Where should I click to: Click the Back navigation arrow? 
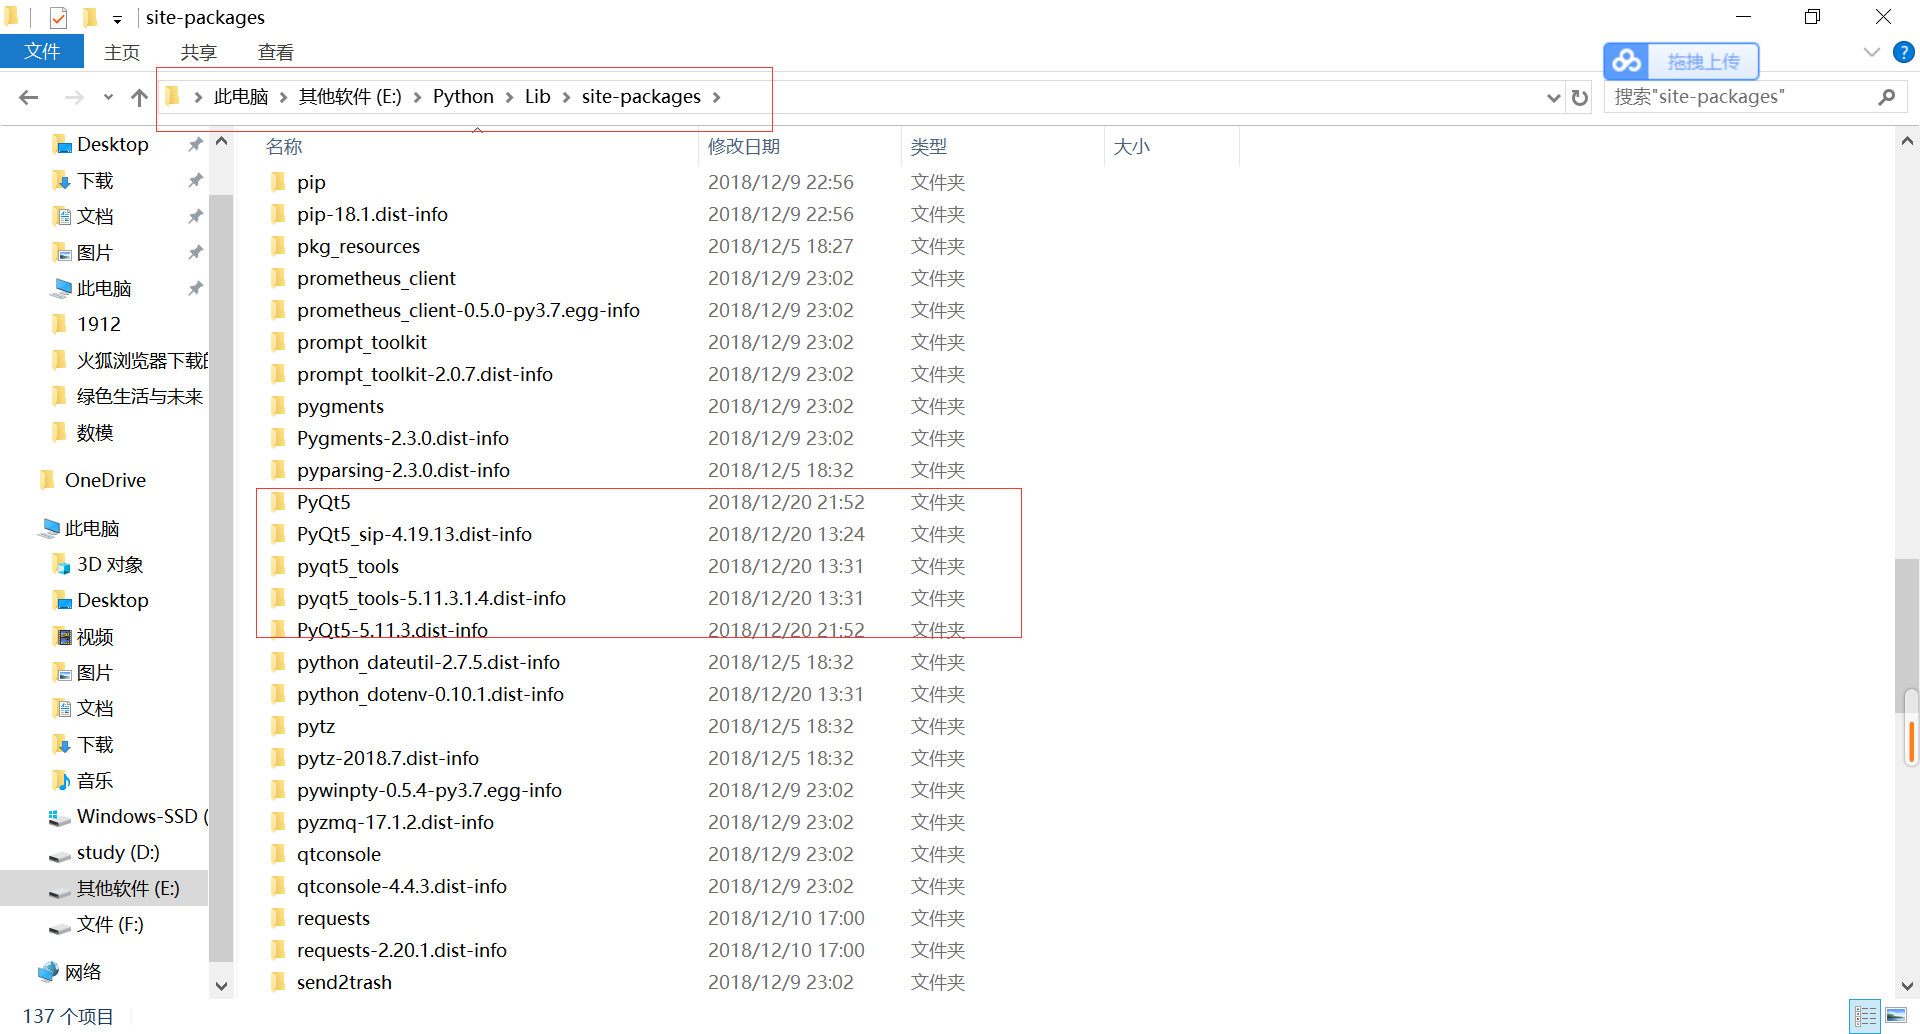[x=29, y=97]
